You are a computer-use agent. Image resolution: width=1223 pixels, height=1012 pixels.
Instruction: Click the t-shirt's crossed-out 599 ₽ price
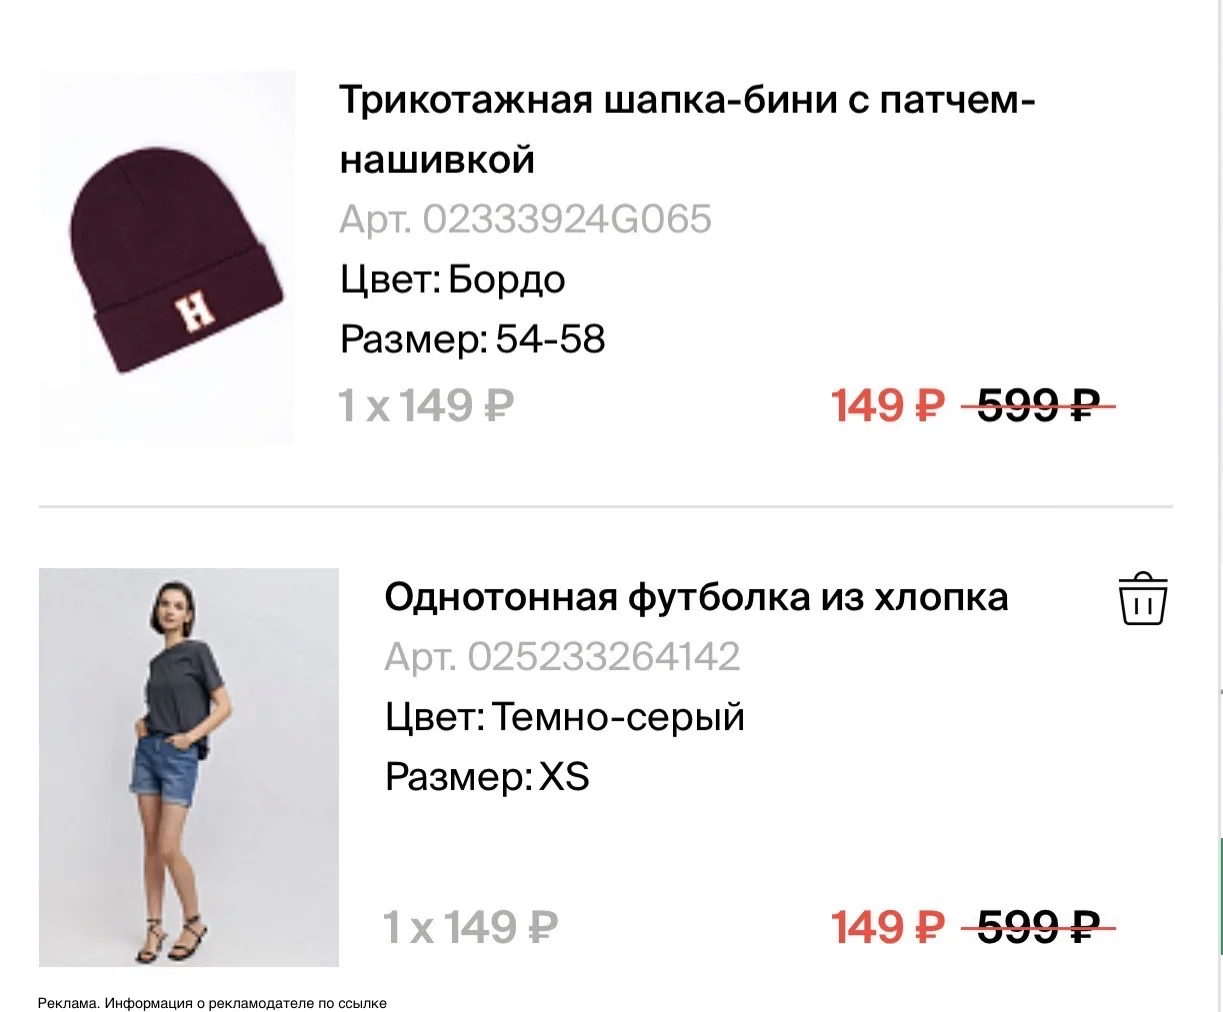coord(1038,928)
